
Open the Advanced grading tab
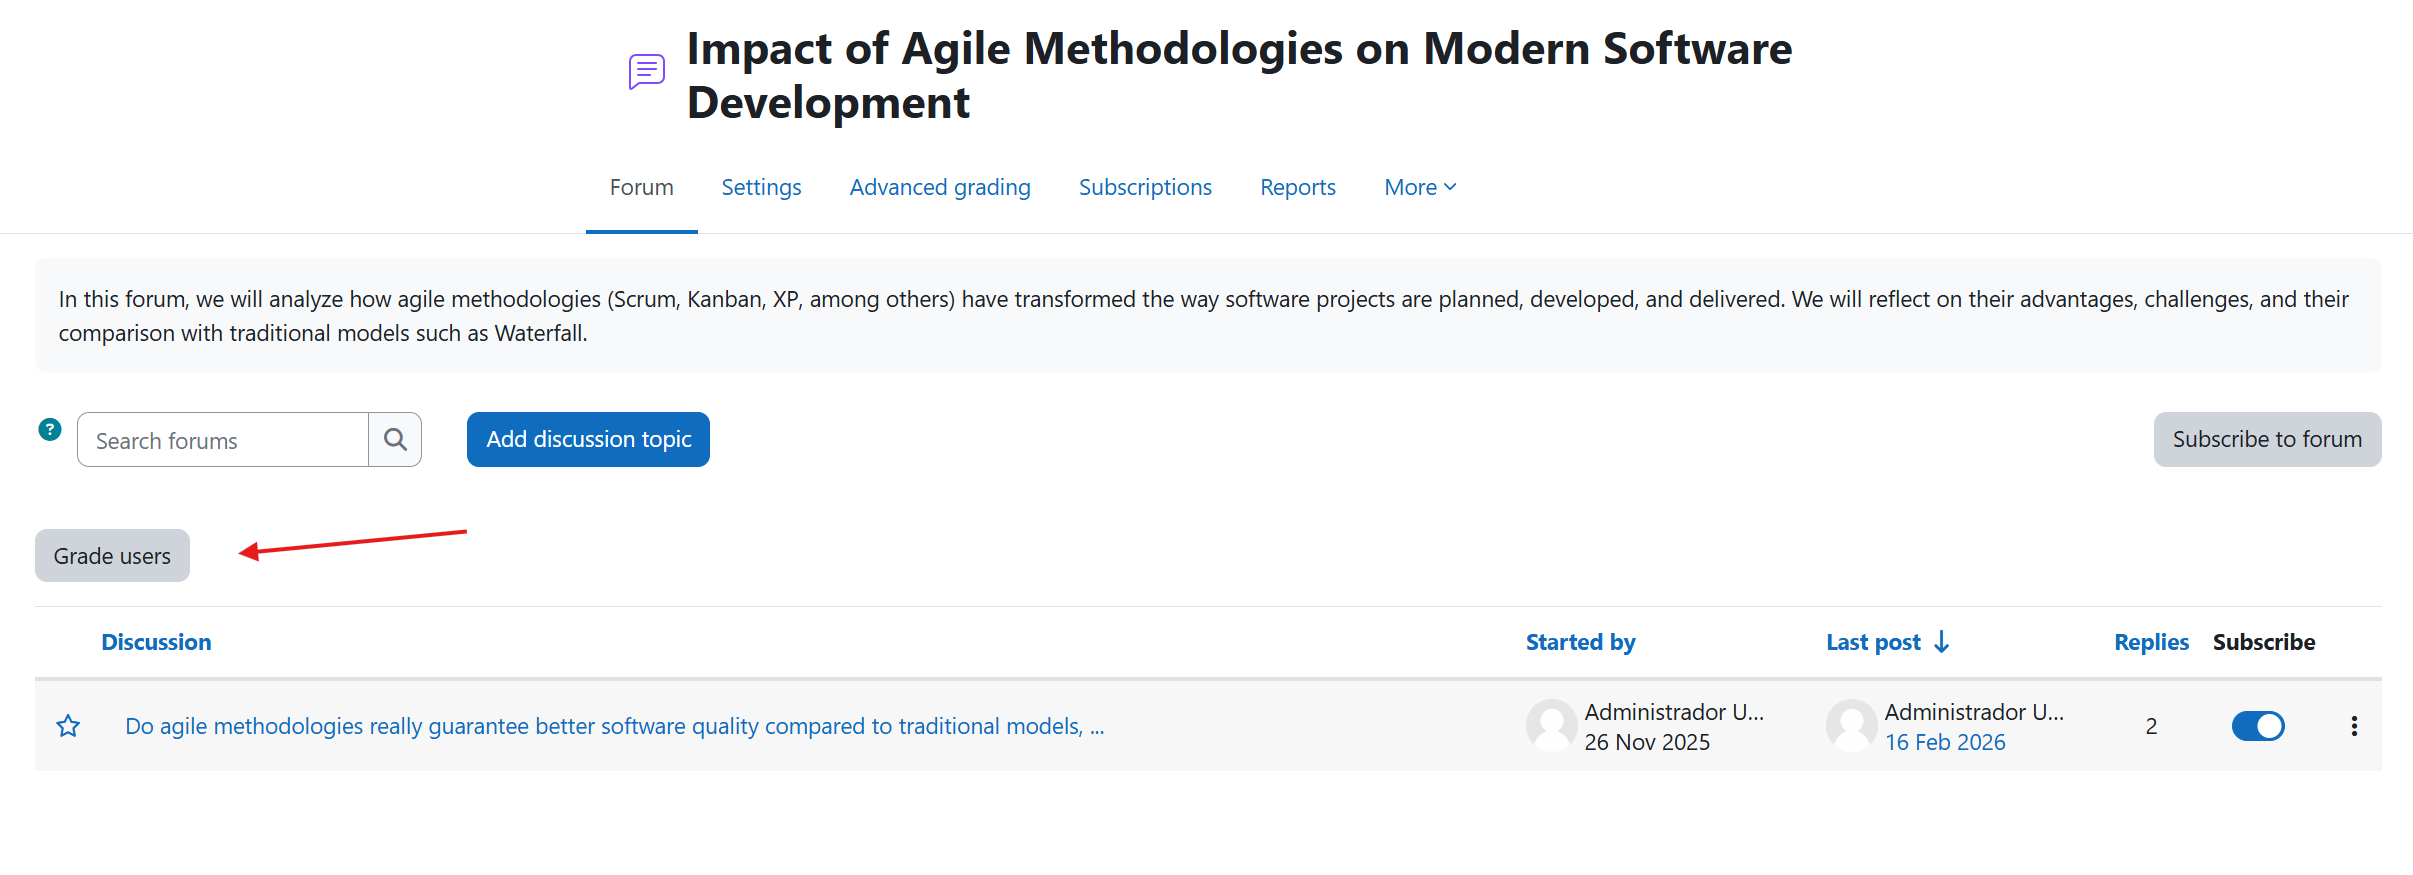(x=939, y=188)
